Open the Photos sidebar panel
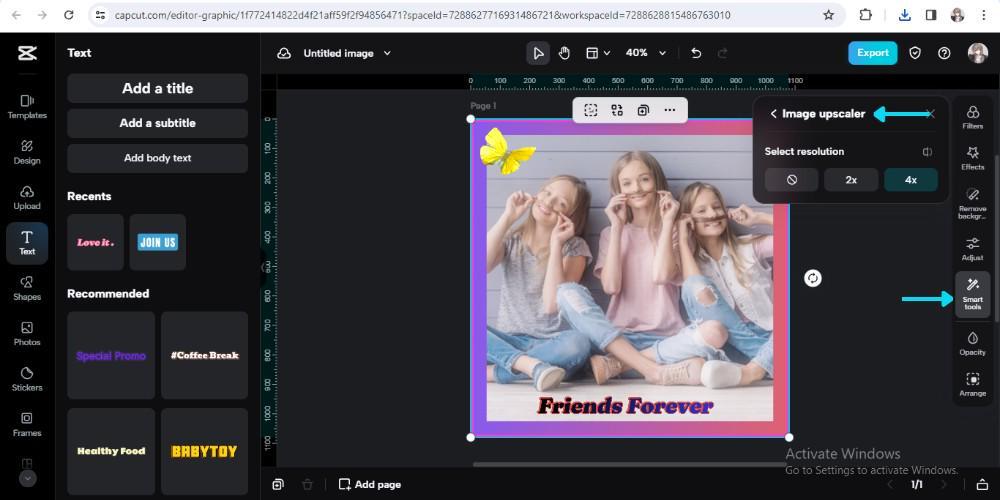This screenshot has height=500, width=1000. pos(27,334)
